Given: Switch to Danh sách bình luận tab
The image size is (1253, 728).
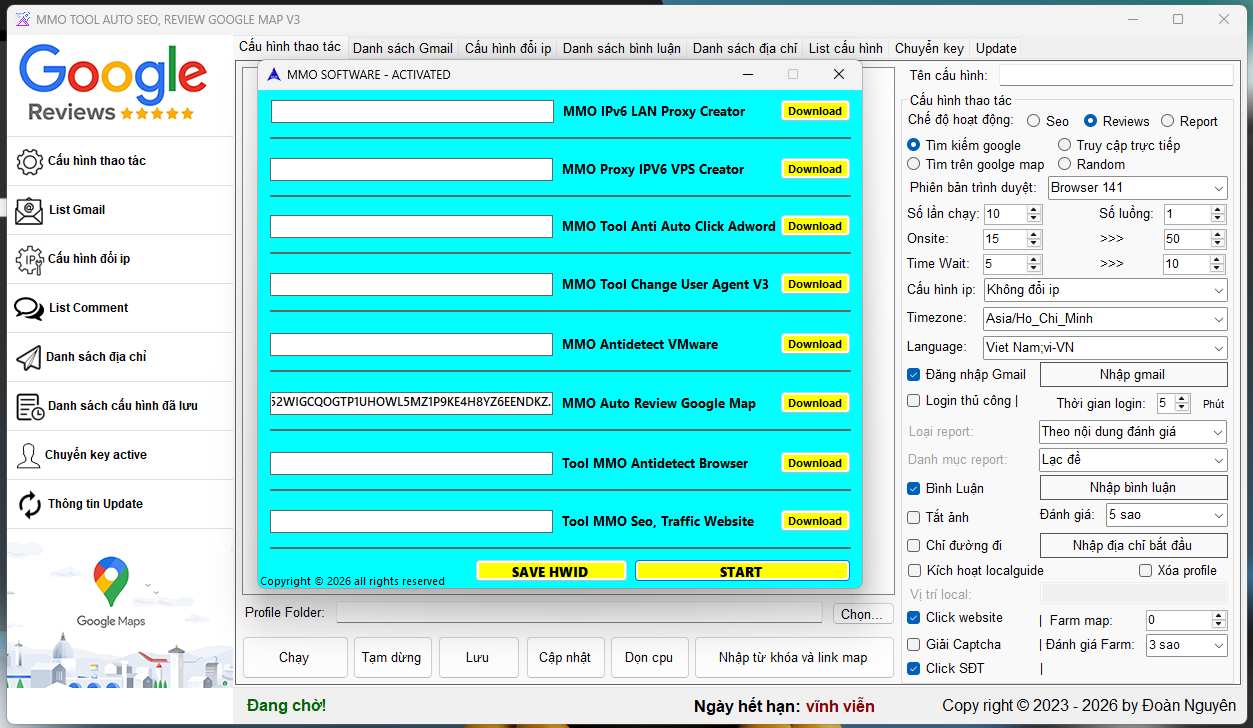Looking at the screenshot, I should point(622,48).
